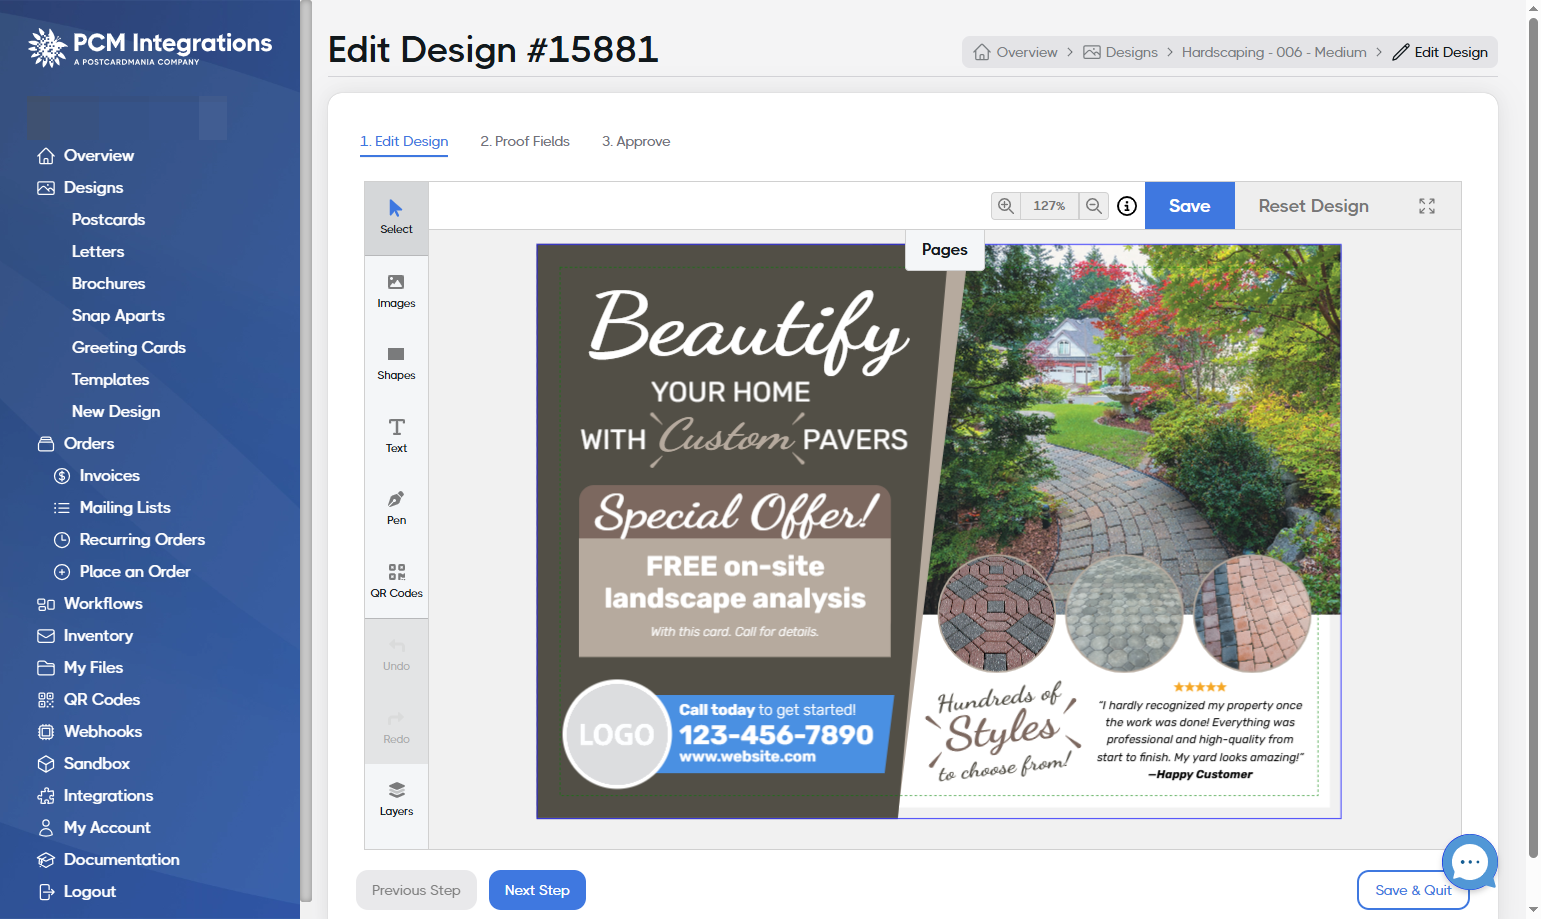Go to Next Step
The height and width of the screenshot is (919, 1541).
[537, 890]
